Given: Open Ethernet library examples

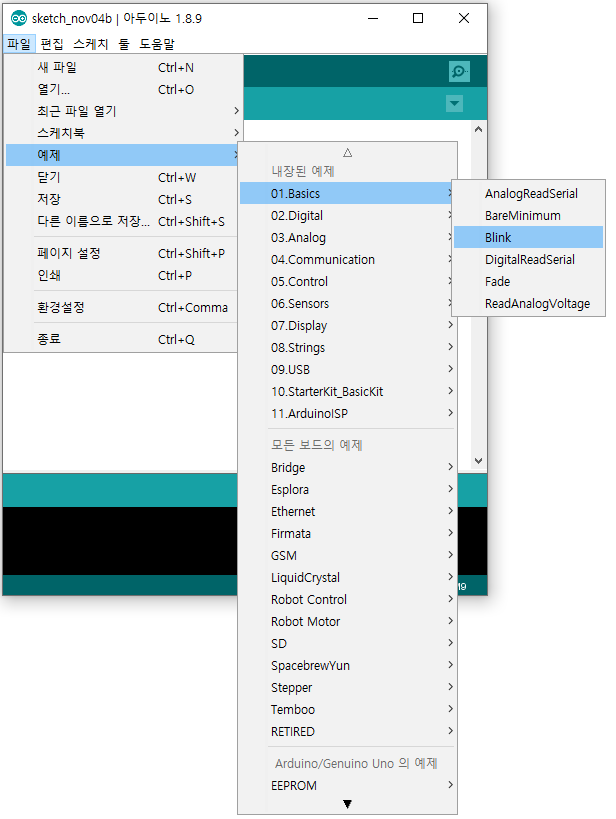Looking at the screenshot, I should tap(347, 511).
